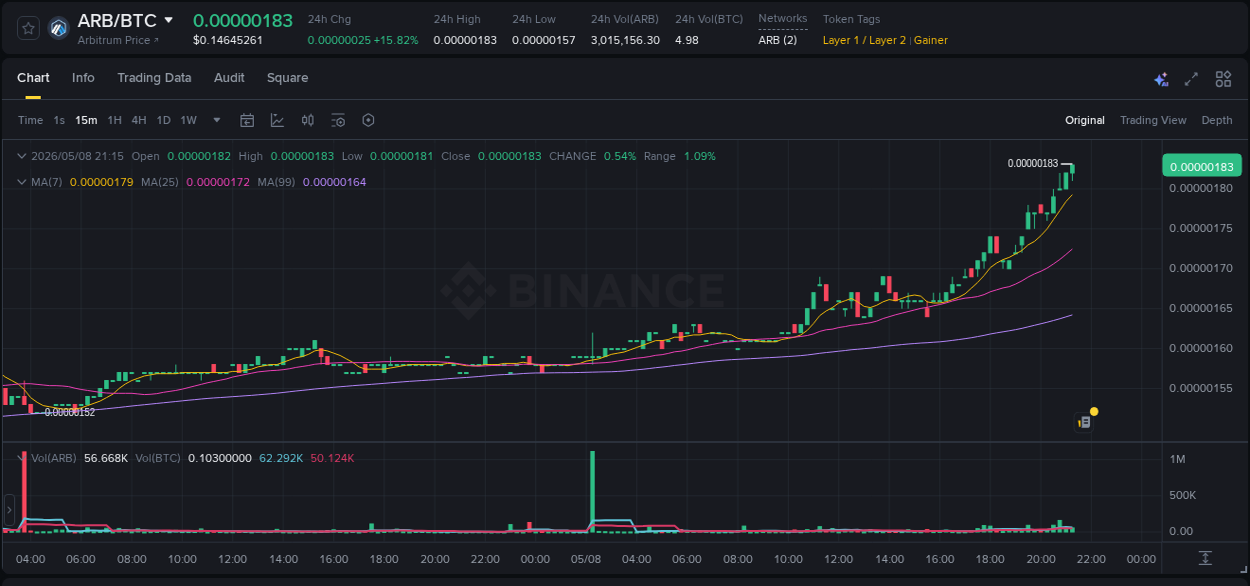Open the technical indicators line-chart icon
The image size is (1250, 586).
coord(277,120)
